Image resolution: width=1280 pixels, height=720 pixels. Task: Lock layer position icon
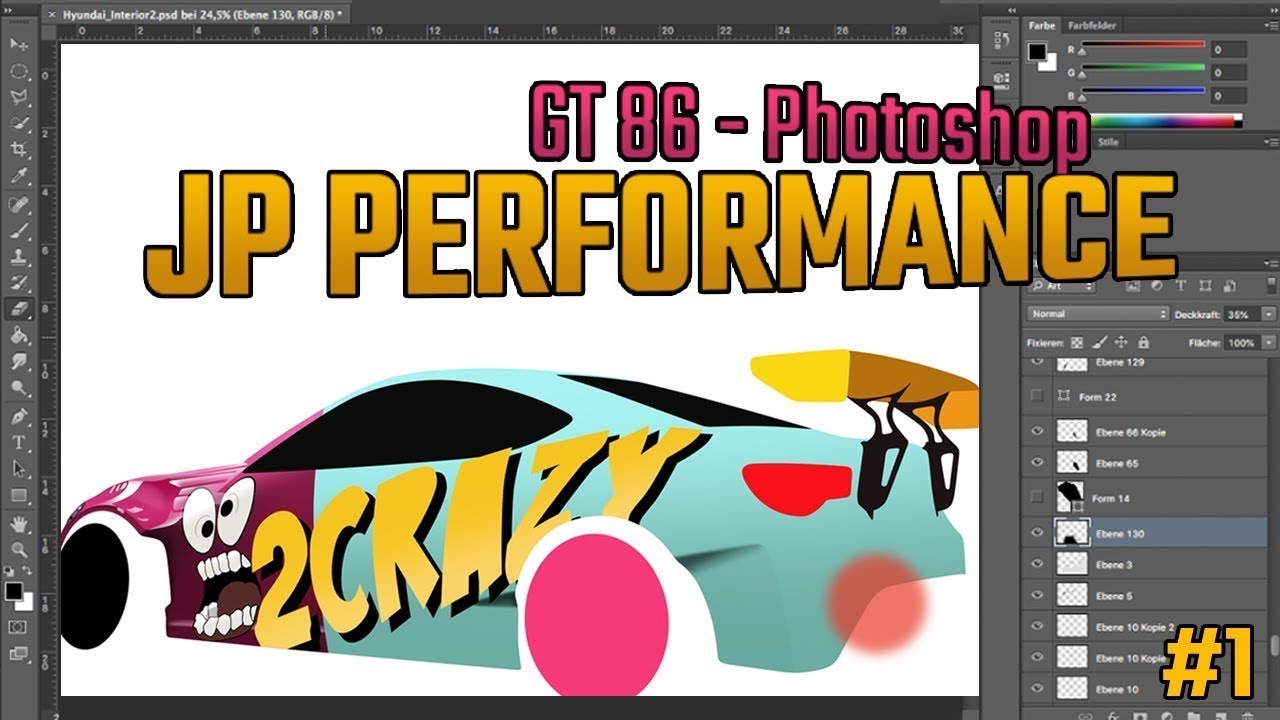[1121, 342]
